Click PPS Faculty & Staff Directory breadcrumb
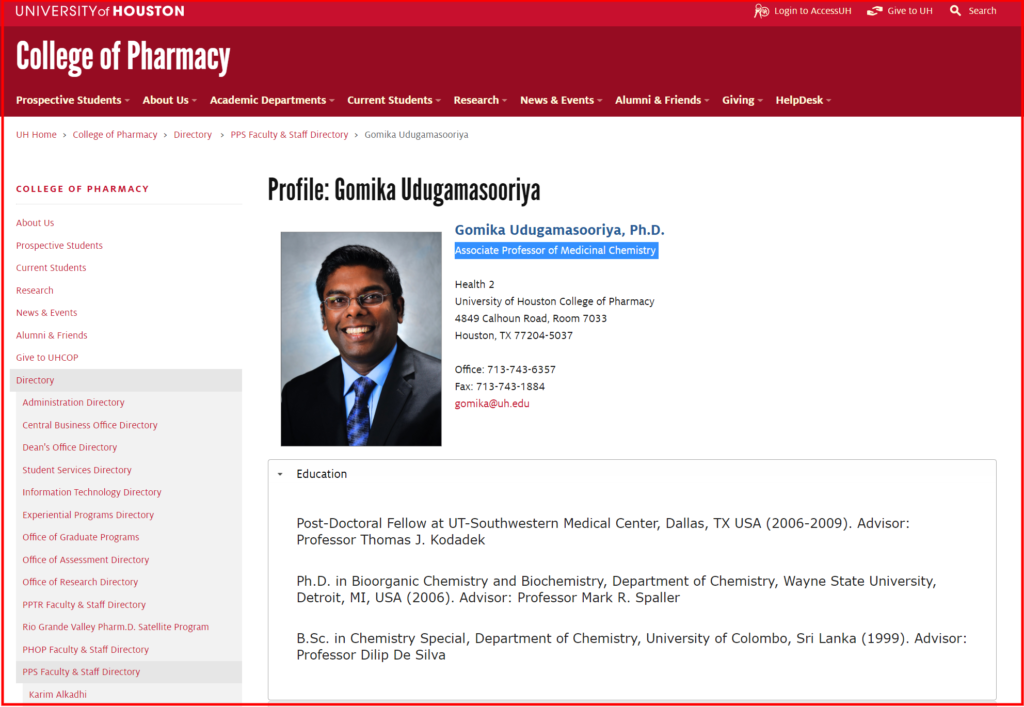Viewport: 1024px width, 707px height. pos(289,135)
